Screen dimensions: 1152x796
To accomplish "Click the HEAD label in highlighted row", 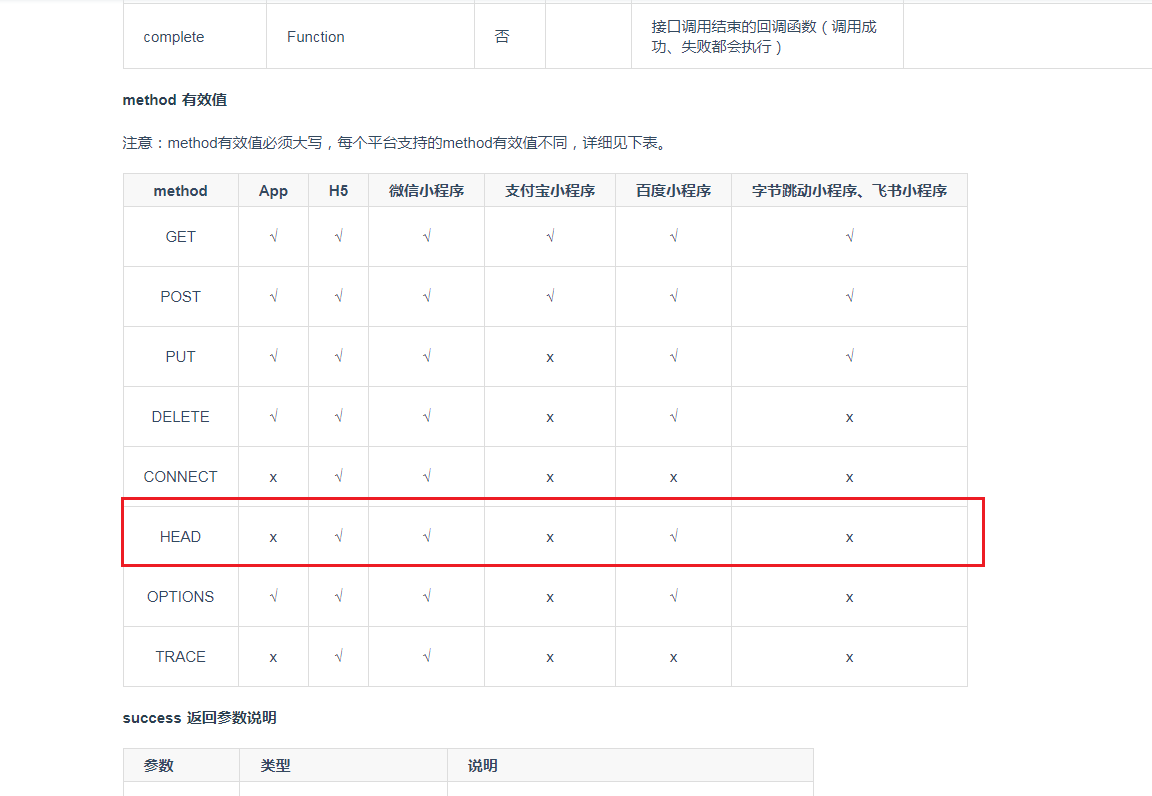I will (x=180, y=537).
